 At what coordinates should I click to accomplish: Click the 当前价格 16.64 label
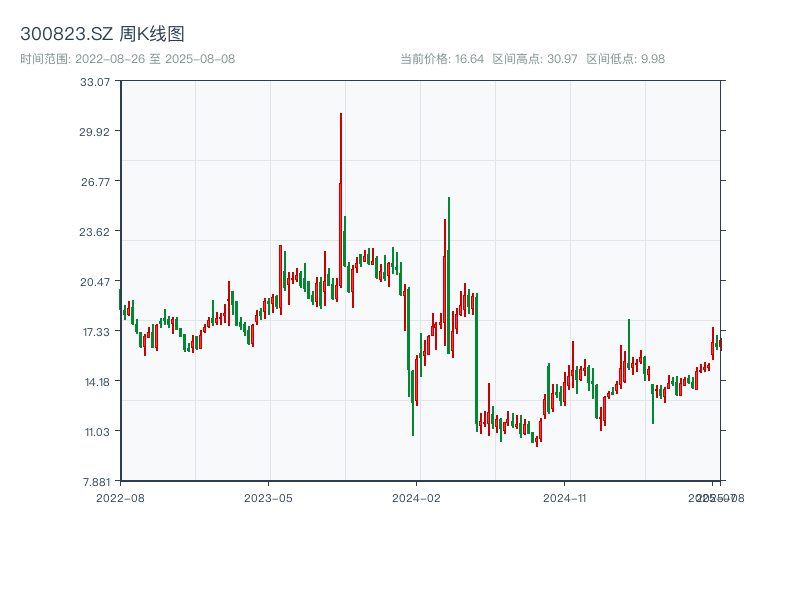point(442,59)
